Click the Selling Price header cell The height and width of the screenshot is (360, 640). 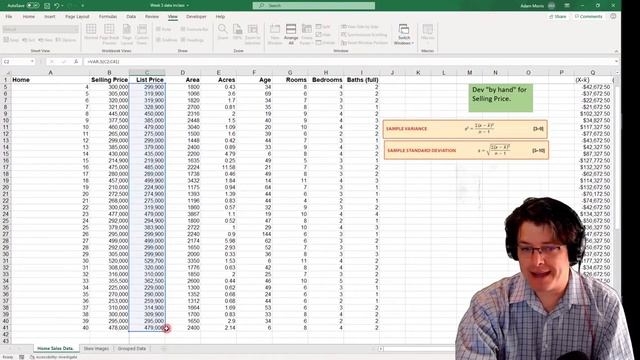pyautogui.click(x=109, y=80)
